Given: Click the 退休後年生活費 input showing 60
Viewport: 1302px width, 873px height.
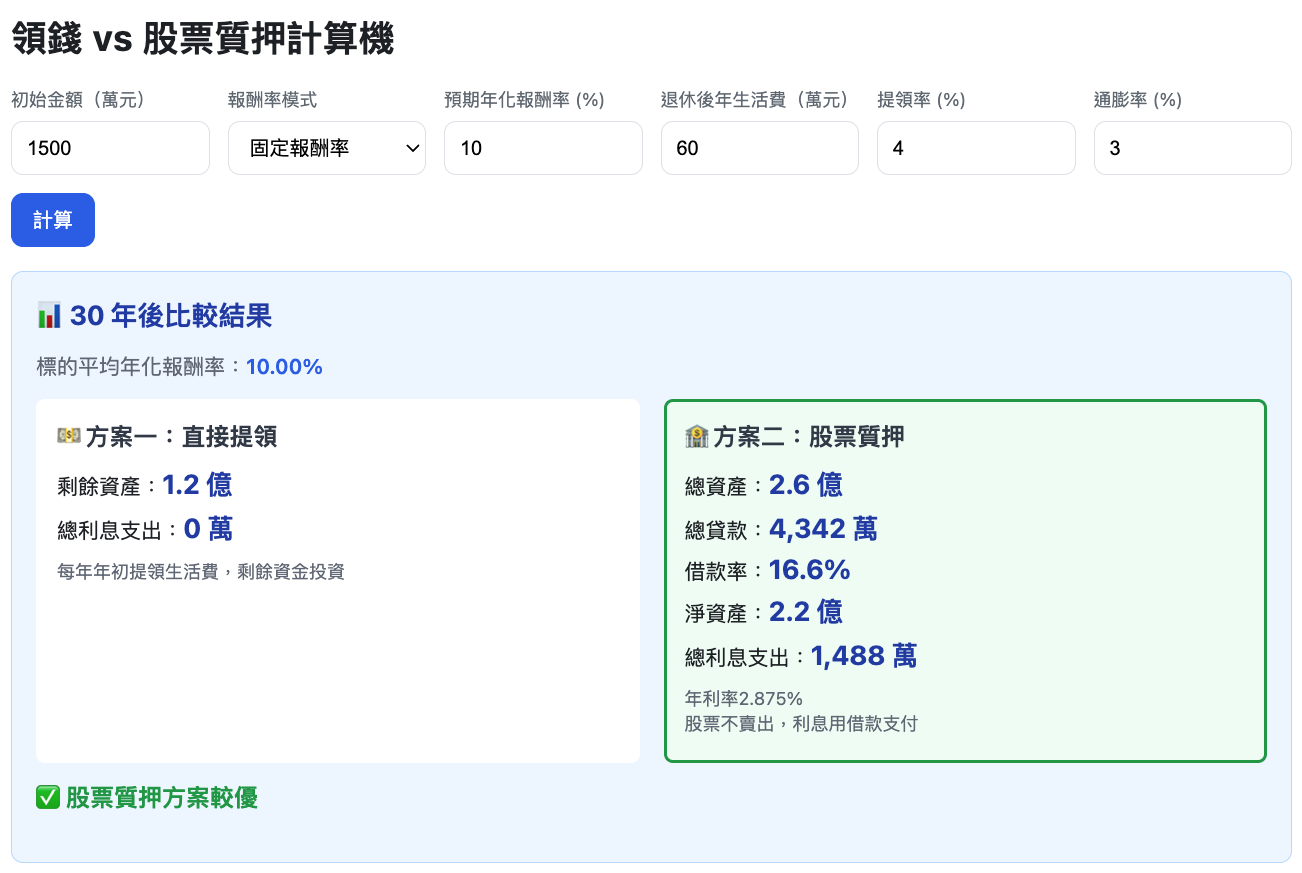Looking at the screenshot, I should point(759,148).
